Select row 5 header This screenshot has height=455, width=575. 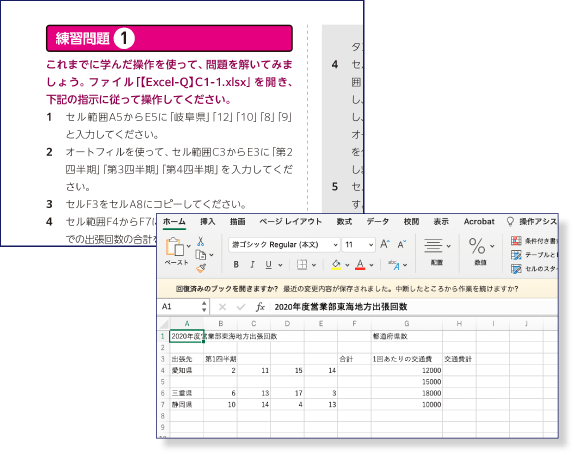pos(163,382)
